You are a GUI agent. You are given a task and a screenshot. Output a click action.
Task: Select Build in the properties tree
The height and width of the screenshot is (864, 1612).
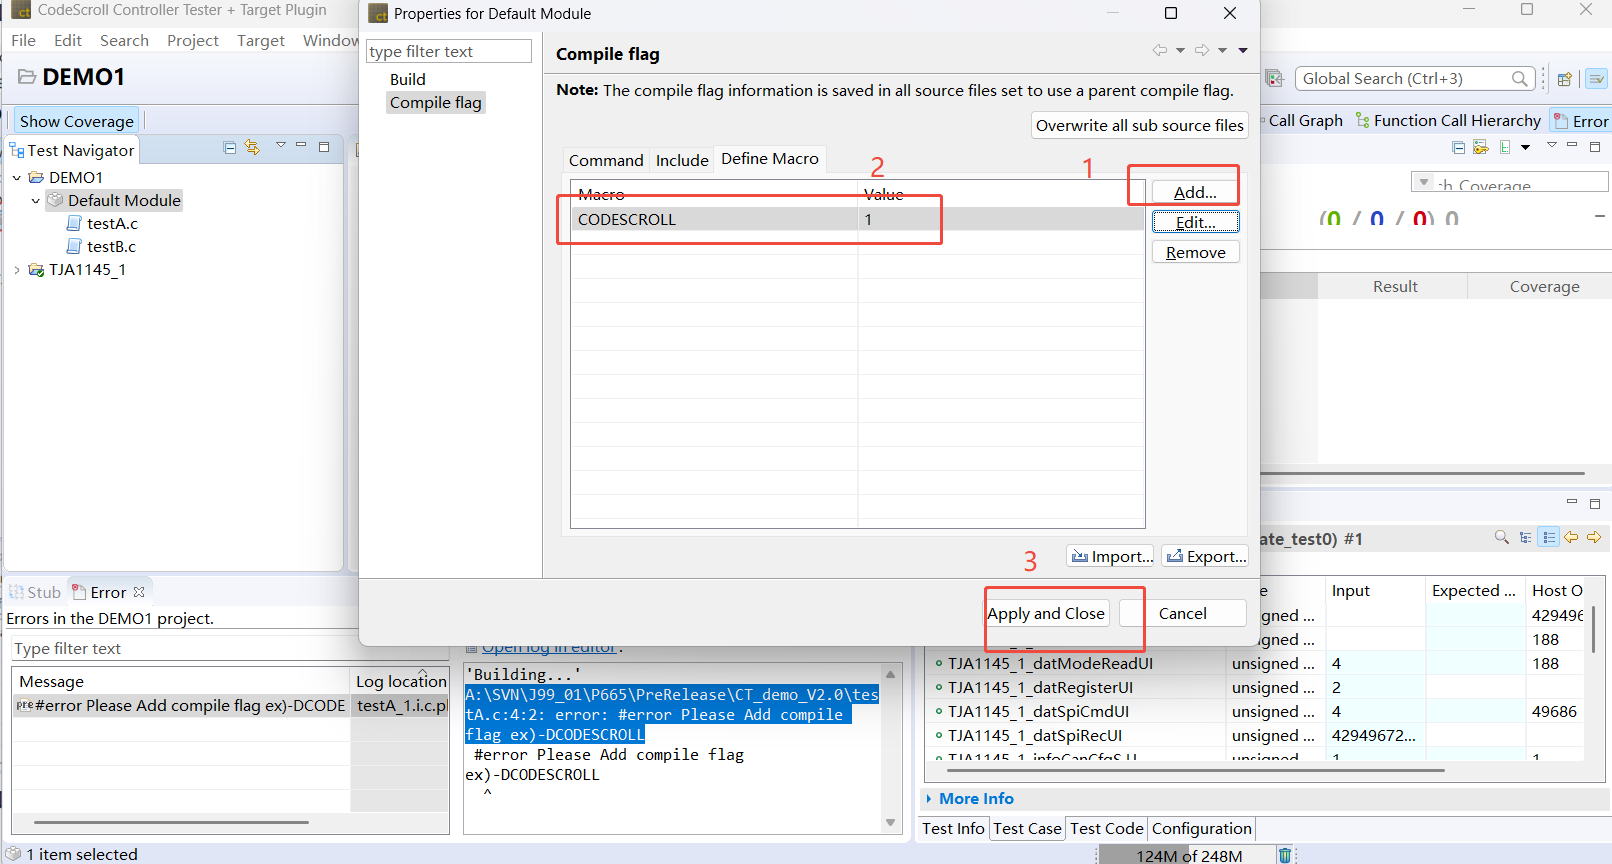pos(408,79)
